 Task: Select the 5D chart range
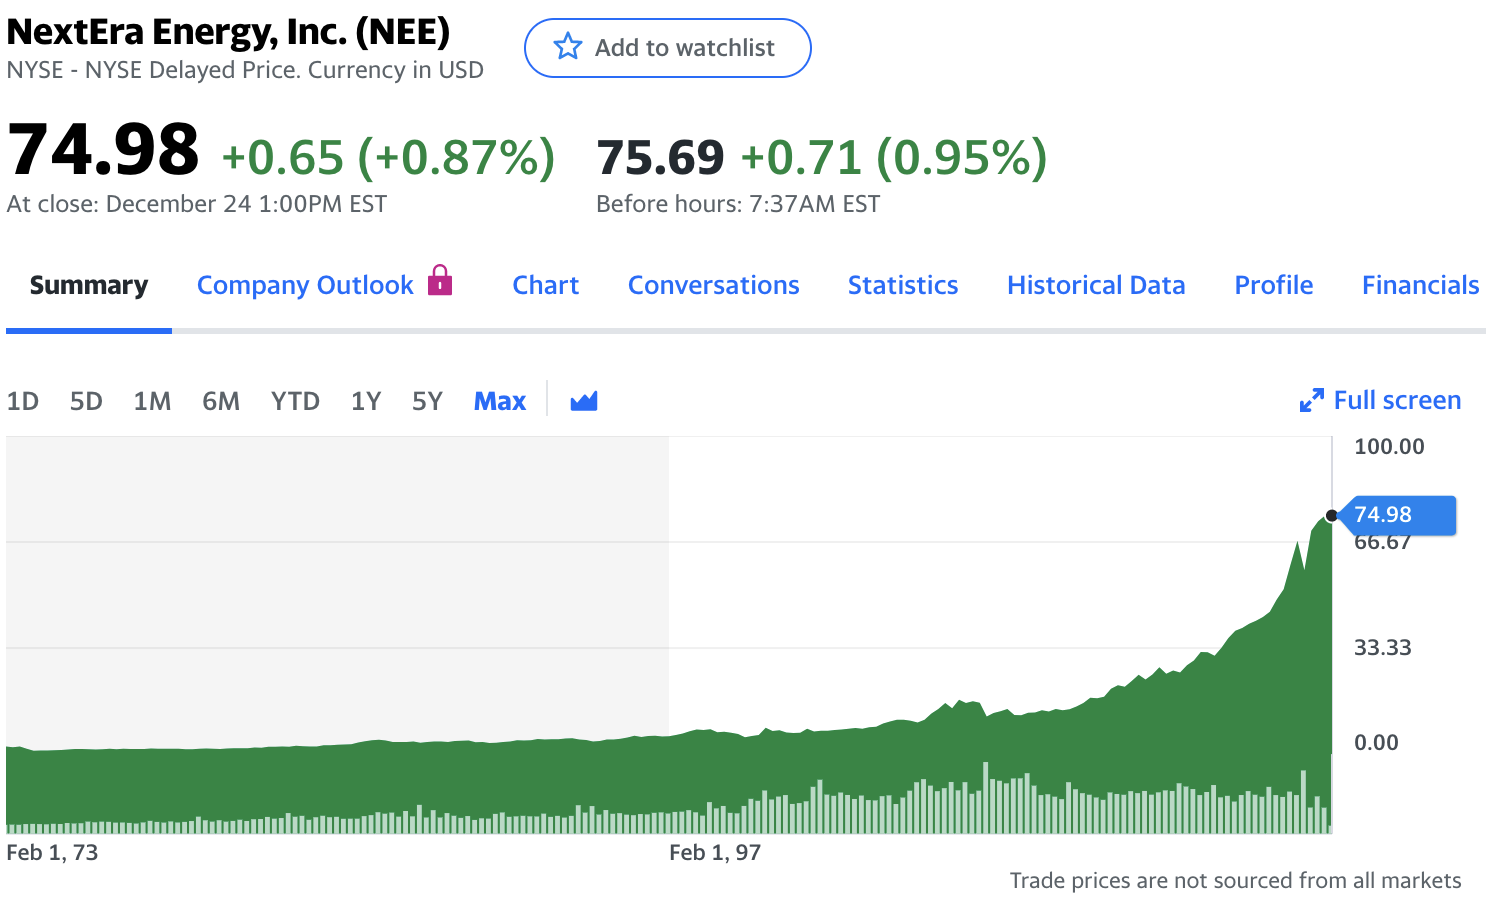(x=86, y=402)
